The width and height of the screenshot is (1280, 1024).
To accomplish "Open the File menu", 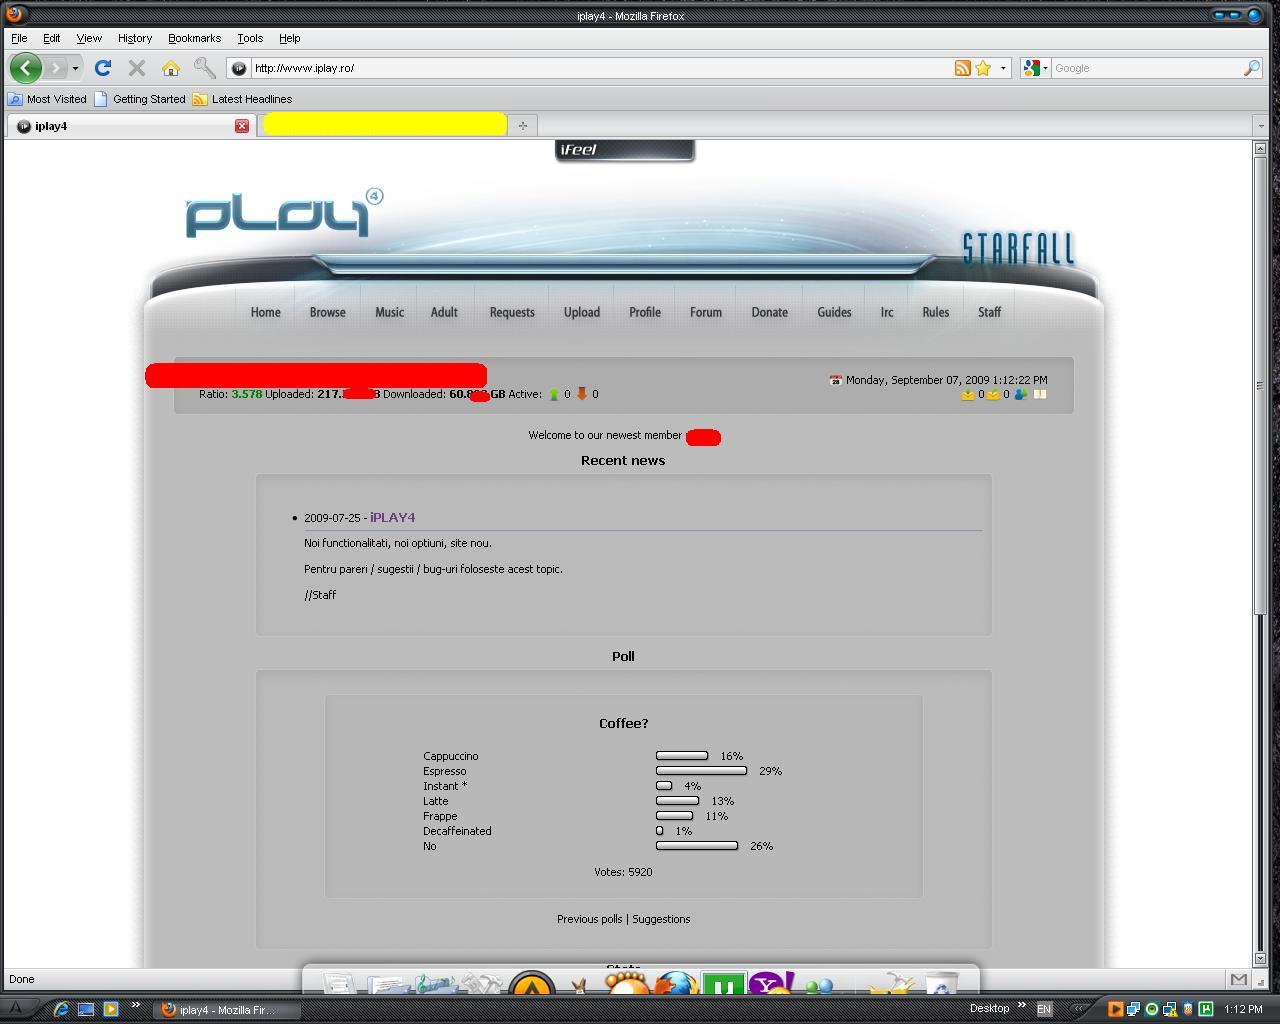I will tap(19, 38).
